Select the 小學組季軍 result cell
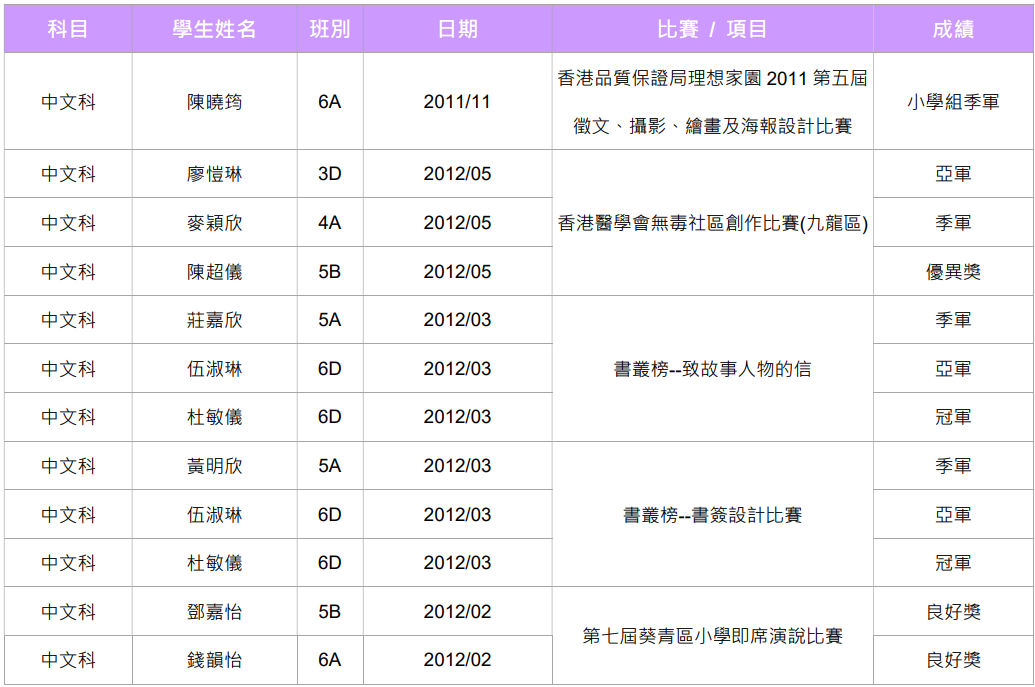This screenshot has width=1035, height=687. [x=953, y=102]
